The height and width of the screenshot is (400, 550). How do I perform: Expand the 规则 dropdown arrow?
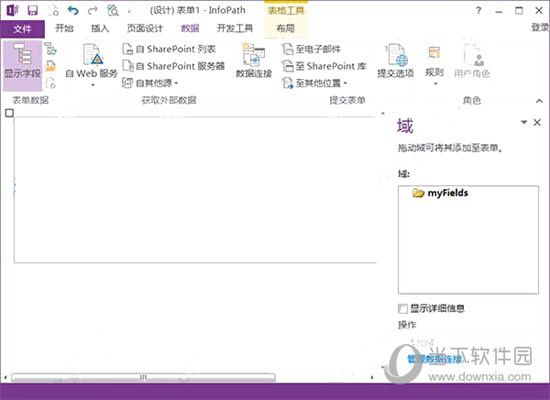tap(436, 84)
